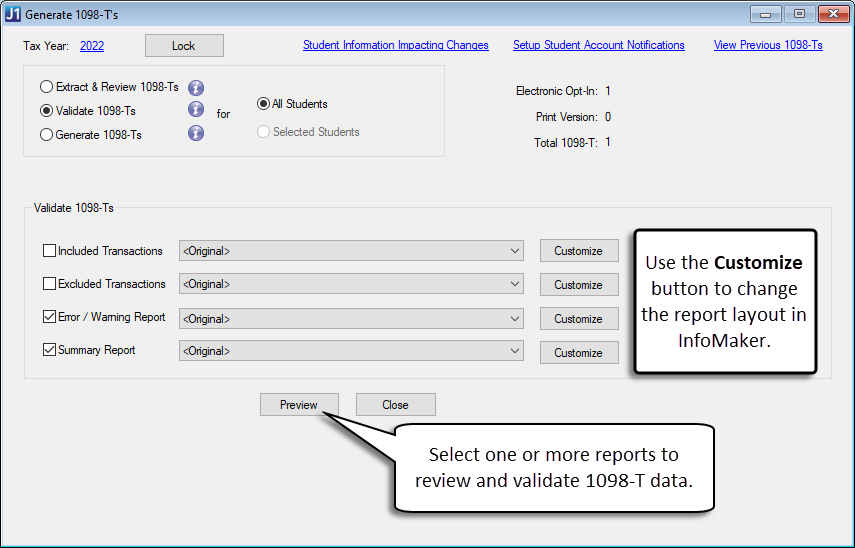The width and height of the screenshot is (855, 548).
Task: Click the View Previous 1098-Ts link
Action: point(767,45)
